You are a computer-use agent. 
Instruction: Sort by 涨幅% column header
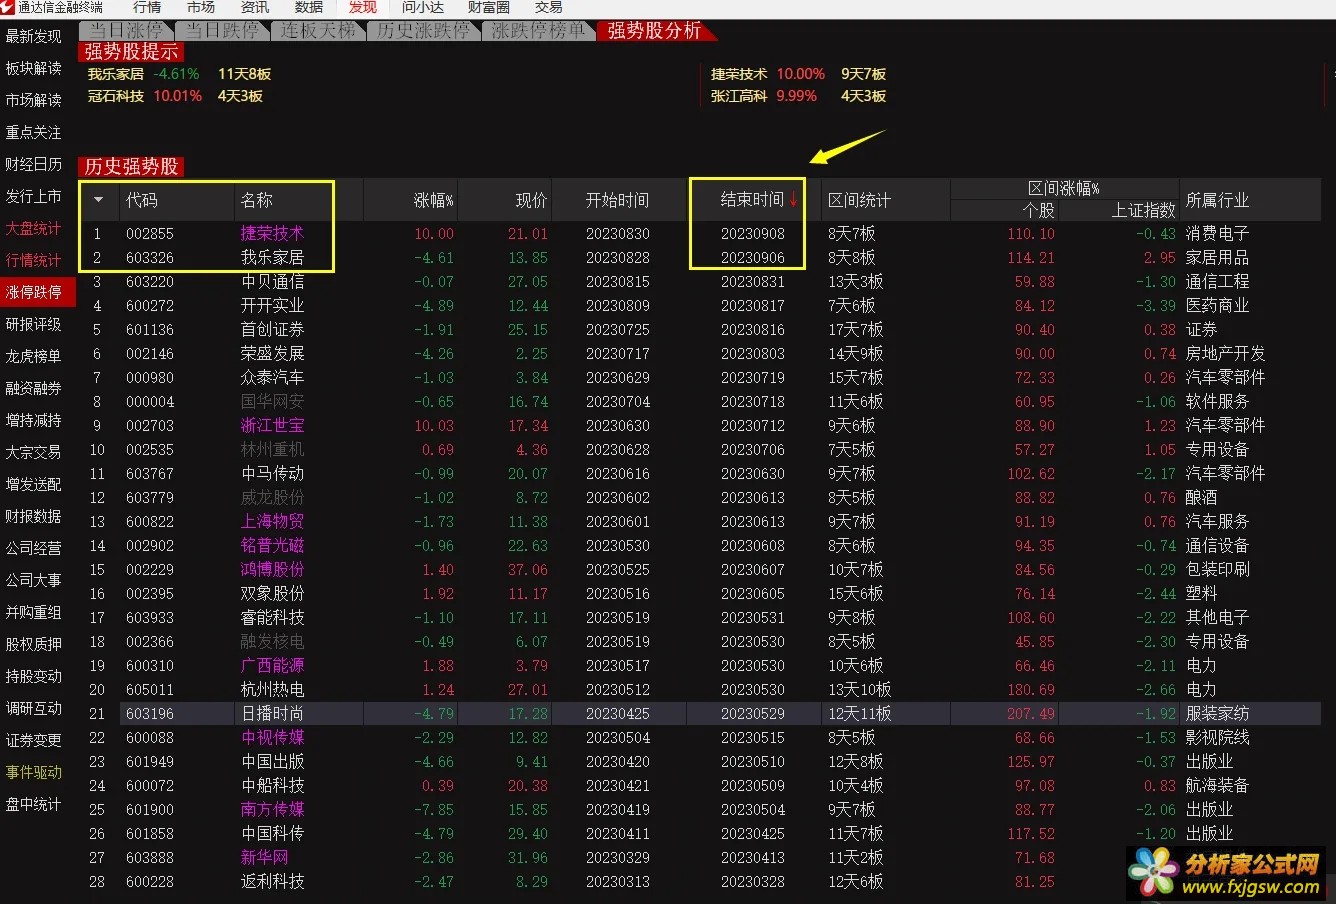pos(434,200)
